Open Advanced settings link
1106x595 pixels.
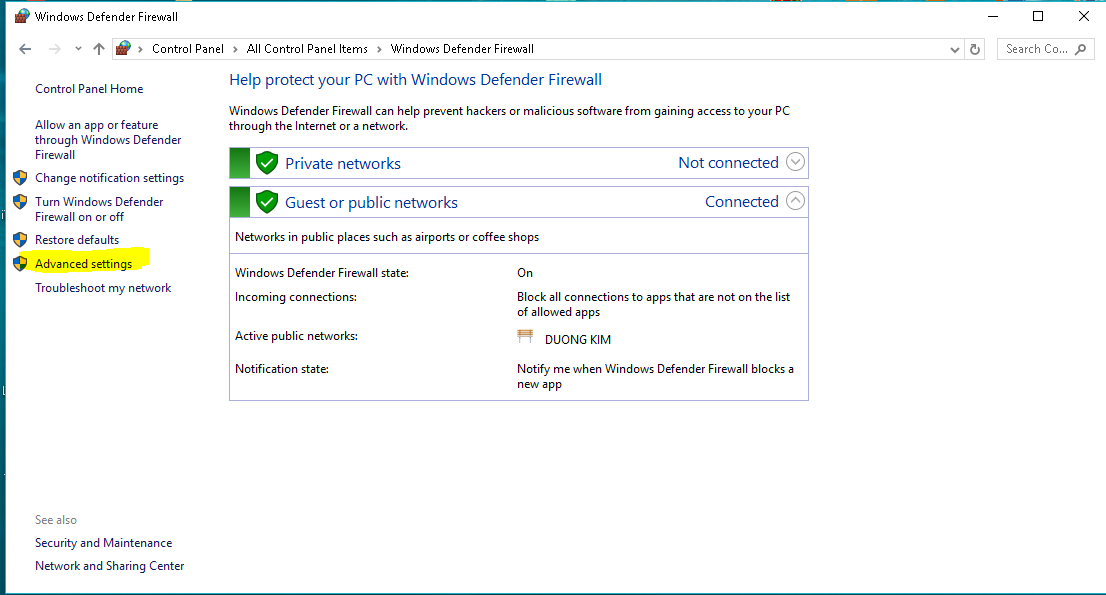[x=83, y=264]
